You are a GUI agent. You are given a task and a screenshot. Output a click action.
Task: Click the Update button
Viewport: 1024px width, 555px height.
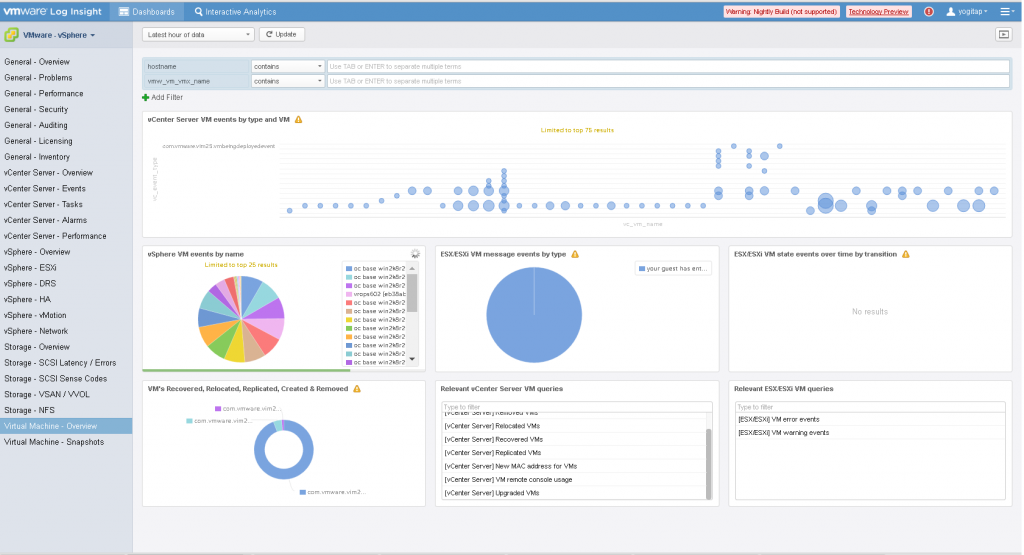281,35
